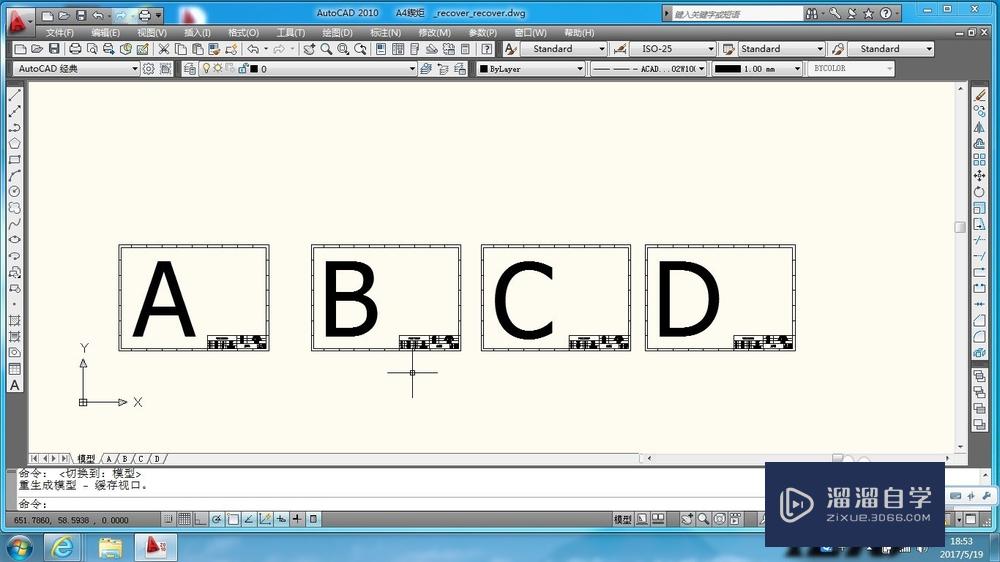Toggle Snap mode in status bar
Screen dimensions: 1000x562
(x=168, y=519)
